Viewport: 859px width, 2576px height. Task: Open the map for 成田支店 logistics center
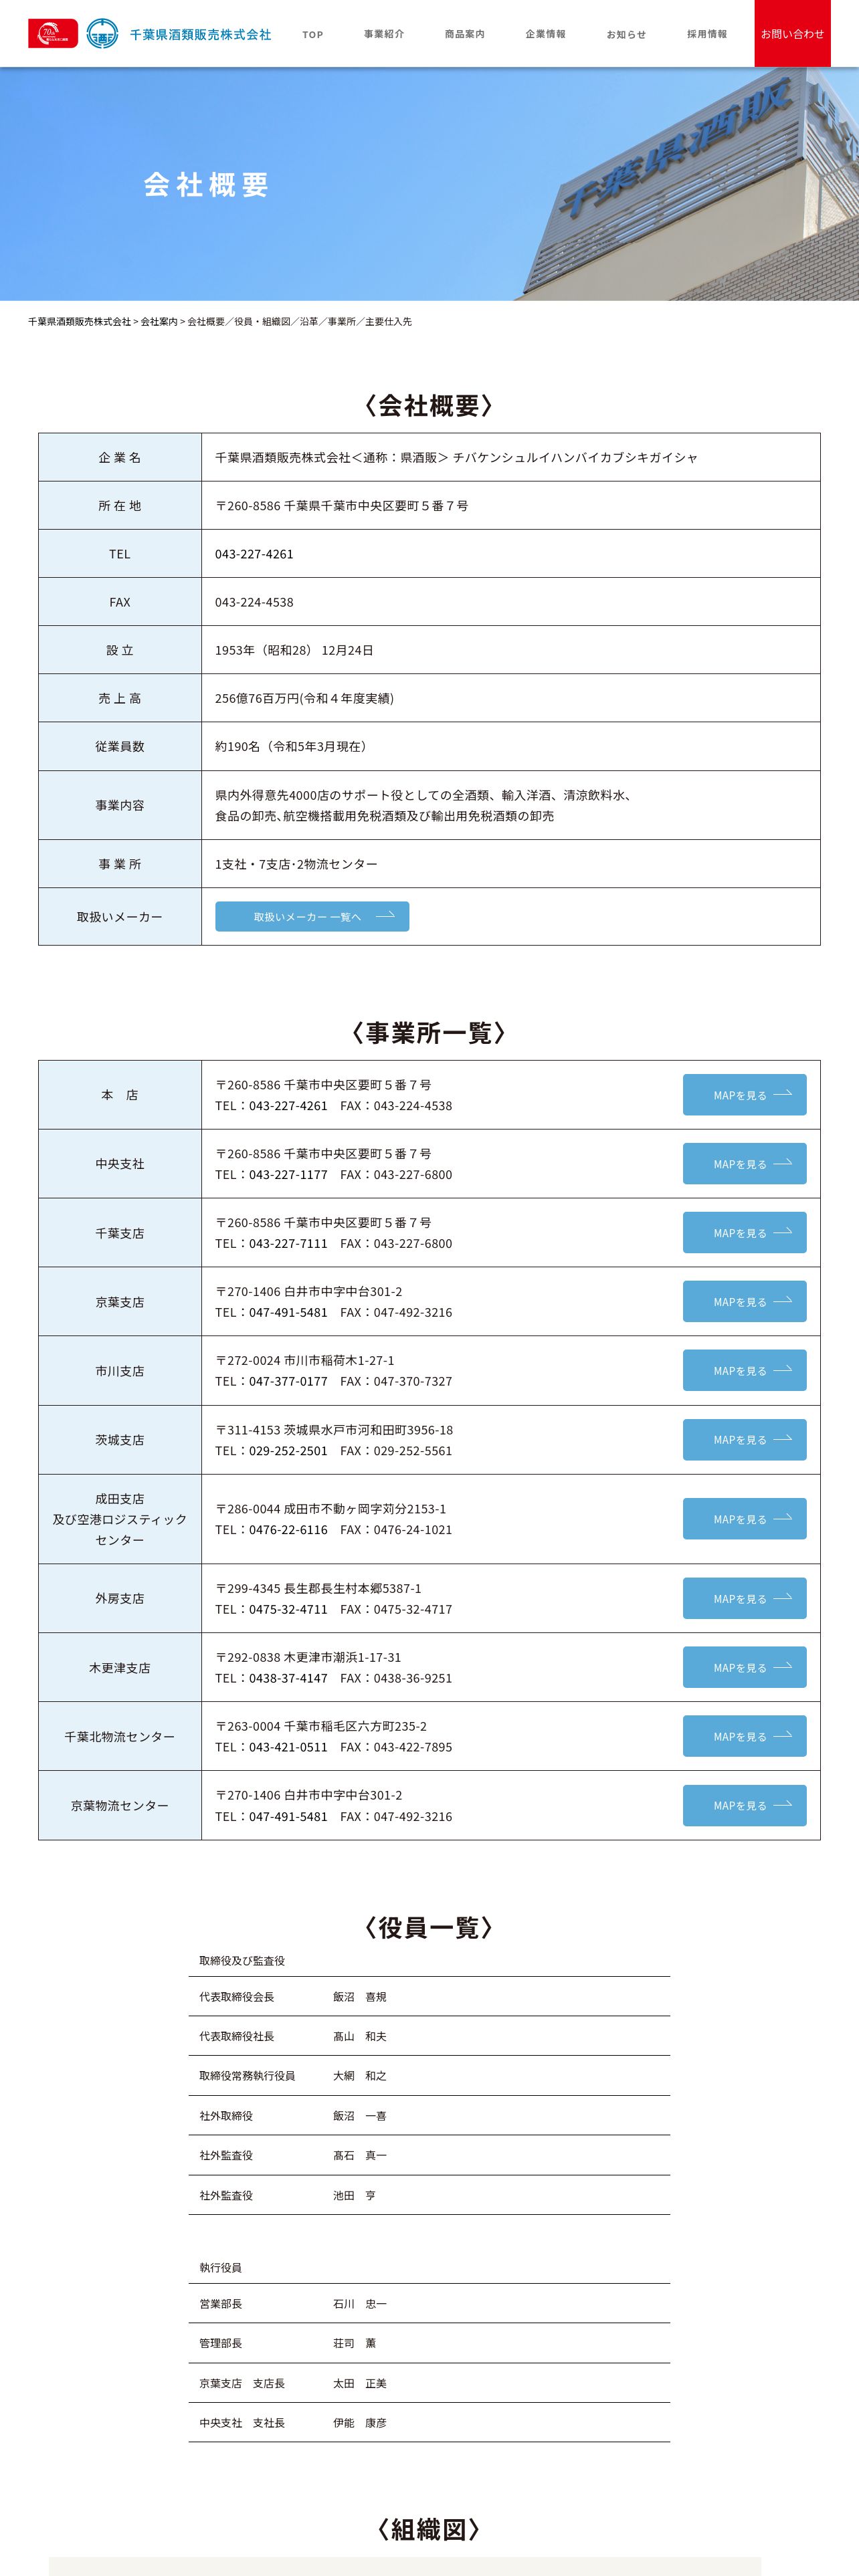pos(744,1519)
